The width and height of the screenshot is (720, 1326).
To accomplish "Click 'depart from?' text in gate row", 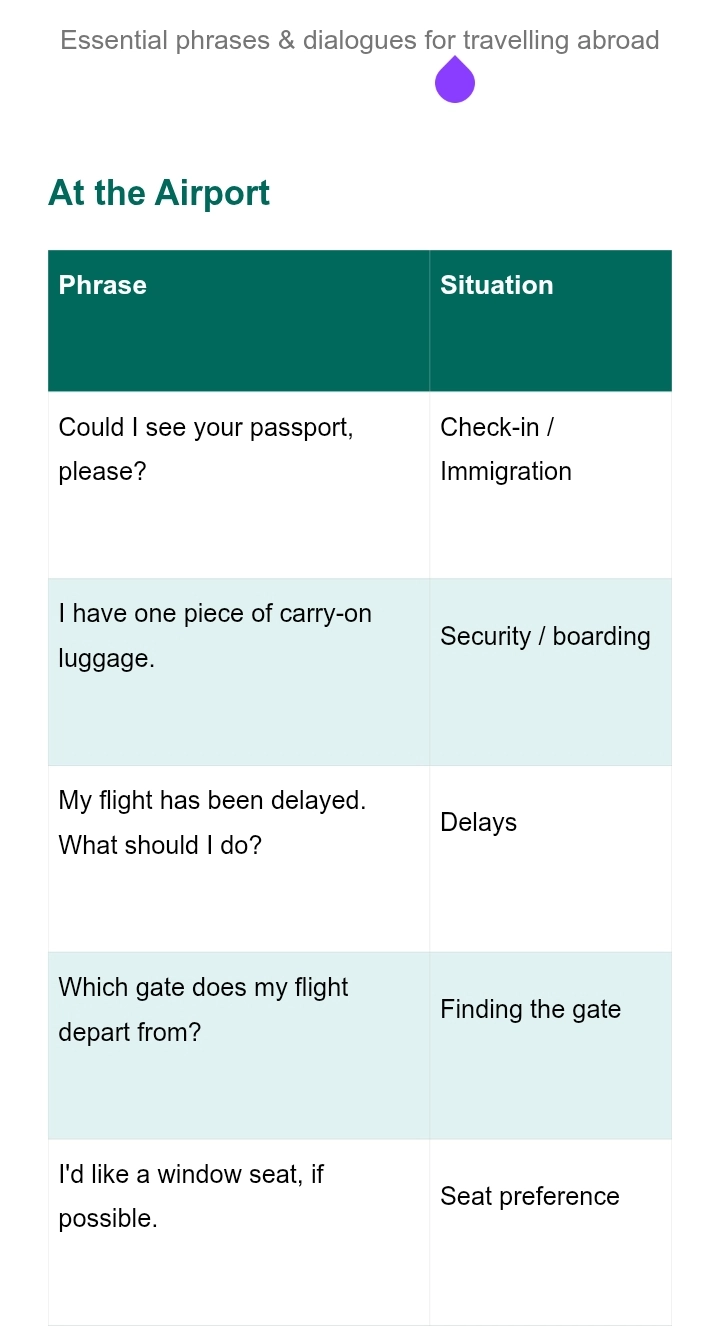I will pyautogui.click(x=130, y=1032).
